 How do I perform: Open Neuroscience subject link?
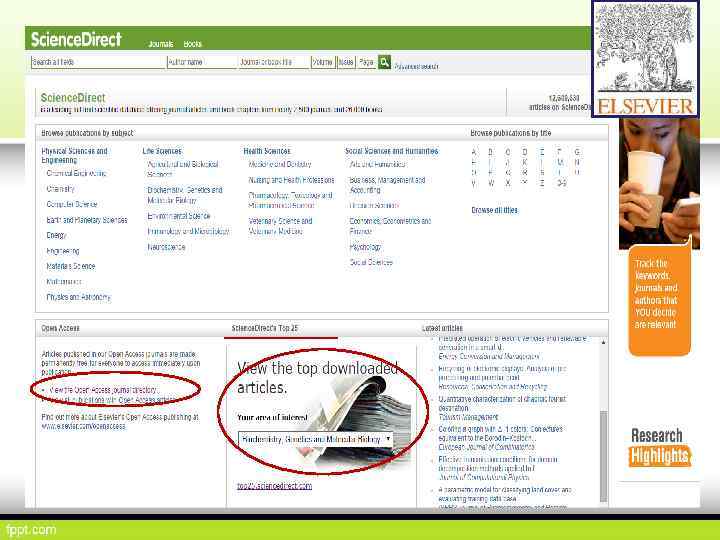pyautogui.click(x=166, y=247)
